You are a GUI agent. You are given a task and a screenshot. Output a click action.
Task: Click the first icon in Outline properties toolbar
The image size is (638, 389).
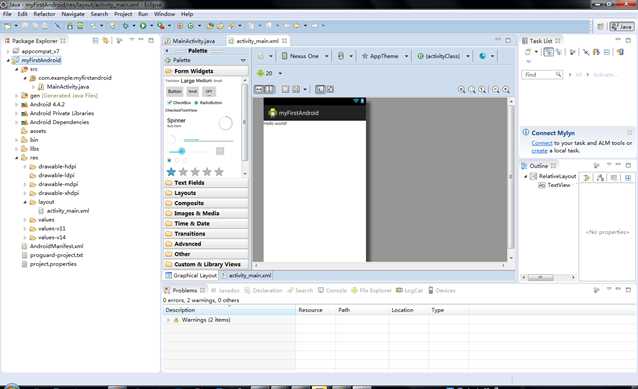pos(587,178)
